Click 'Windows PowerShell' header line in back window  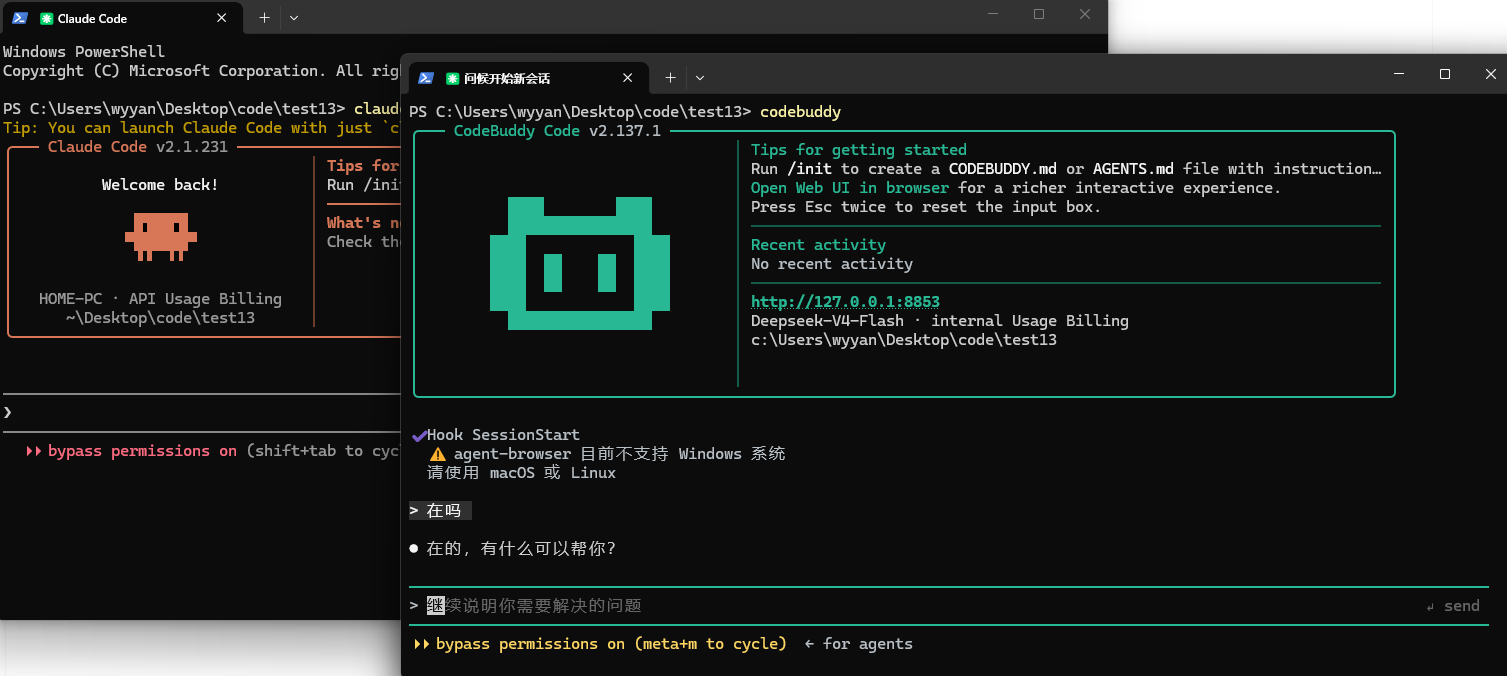tap(84, 52)
